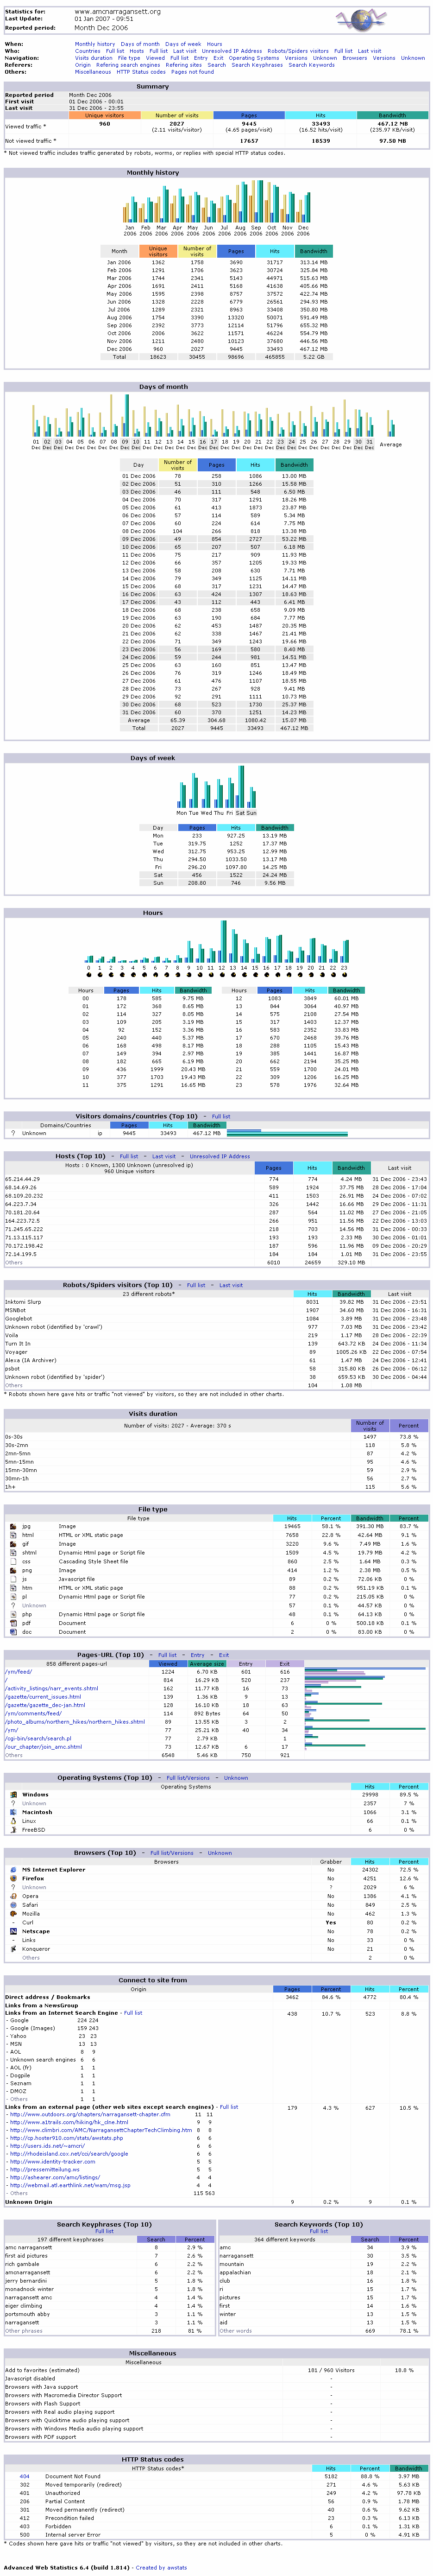
Task: Click the Macintosh operating system icon
Action: pyautogui.click(x=12, y=1812)
